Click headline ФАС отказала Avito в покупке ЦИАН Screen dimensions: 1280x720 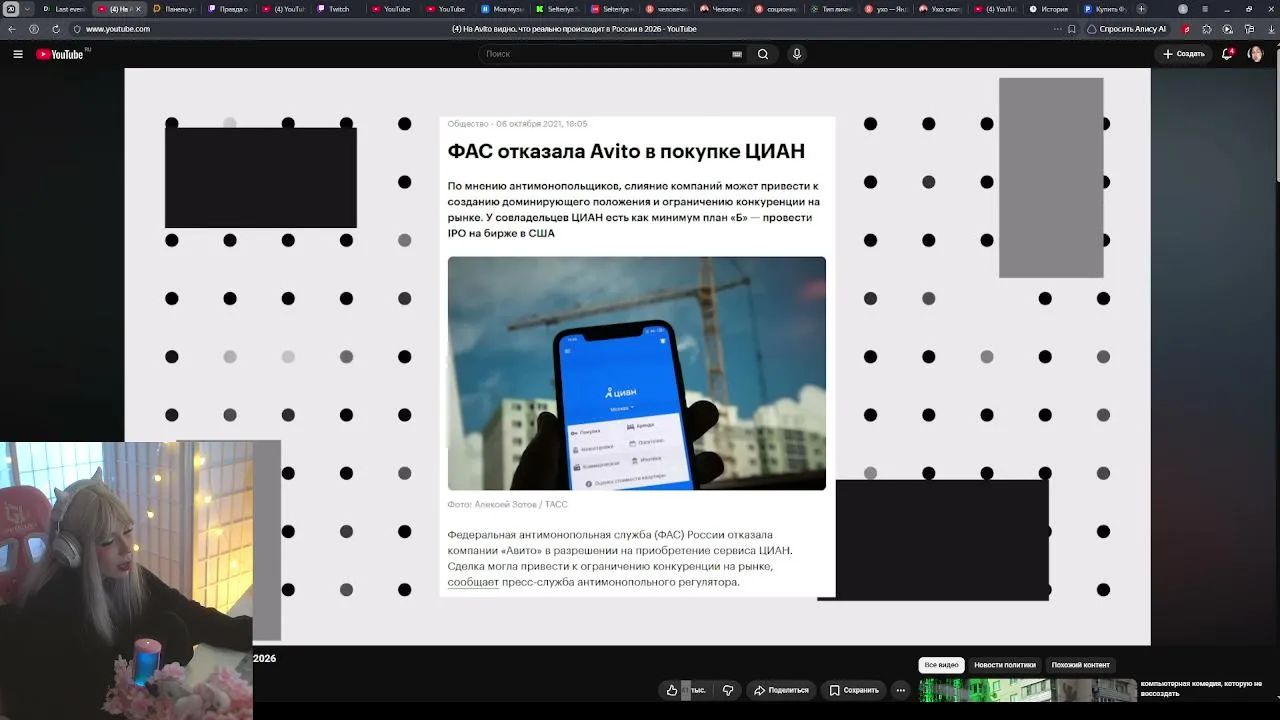point(626,151)
